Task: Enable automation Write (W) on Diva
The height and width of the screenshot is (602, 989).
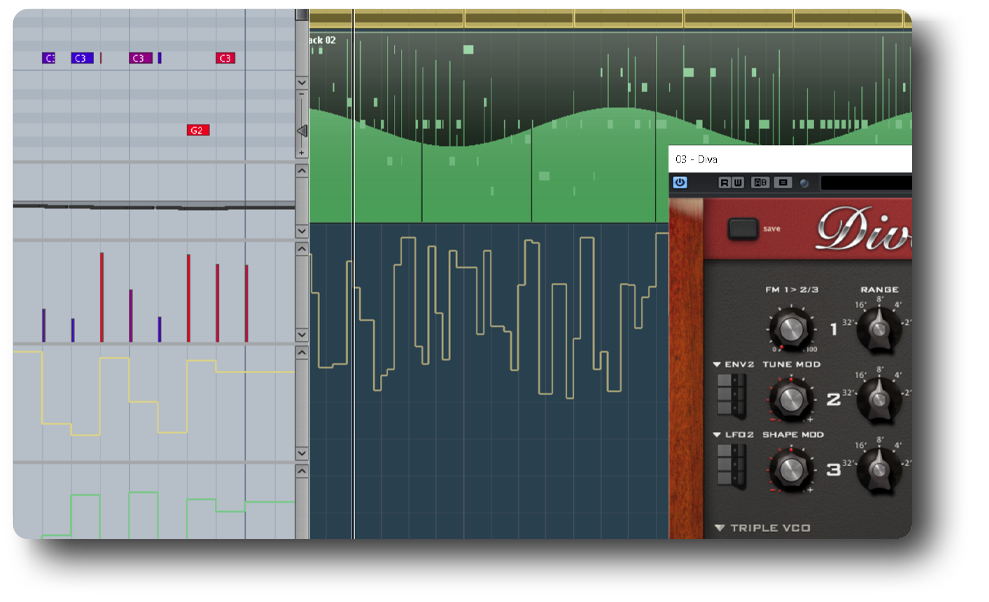Action: tap(738, 183)
